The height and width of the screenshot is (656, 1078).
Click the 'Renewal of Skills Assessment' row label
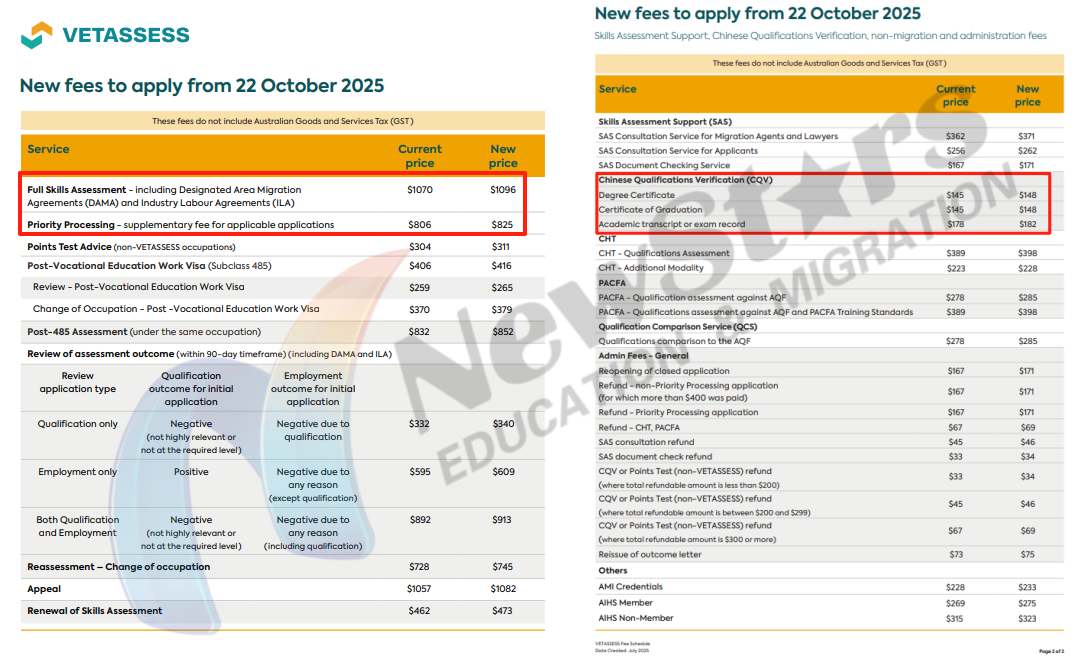[x=95, y=611]
